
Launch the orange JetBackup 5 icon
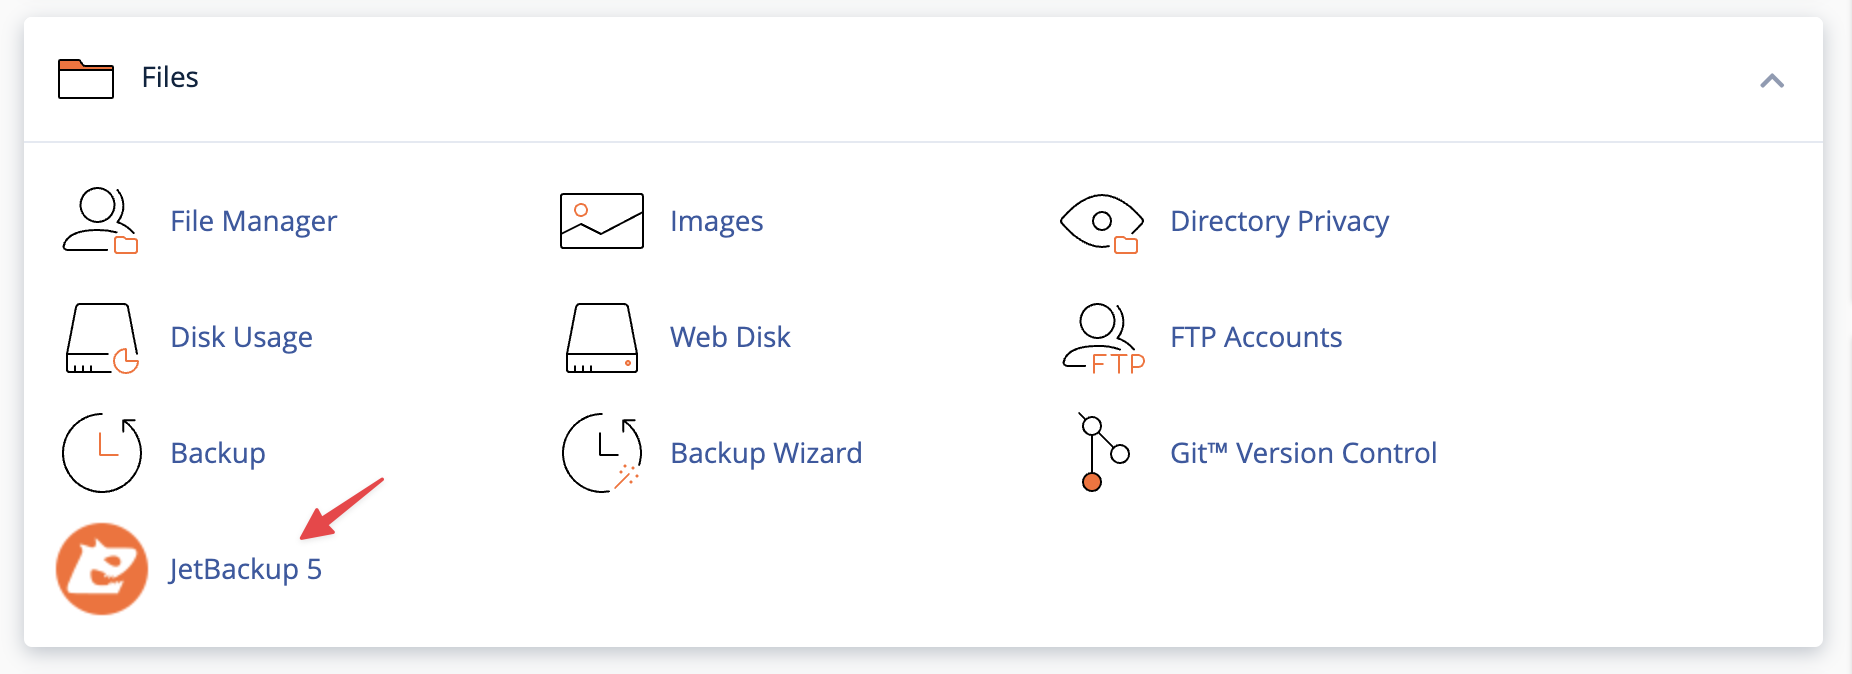click(x=102, y=569)
